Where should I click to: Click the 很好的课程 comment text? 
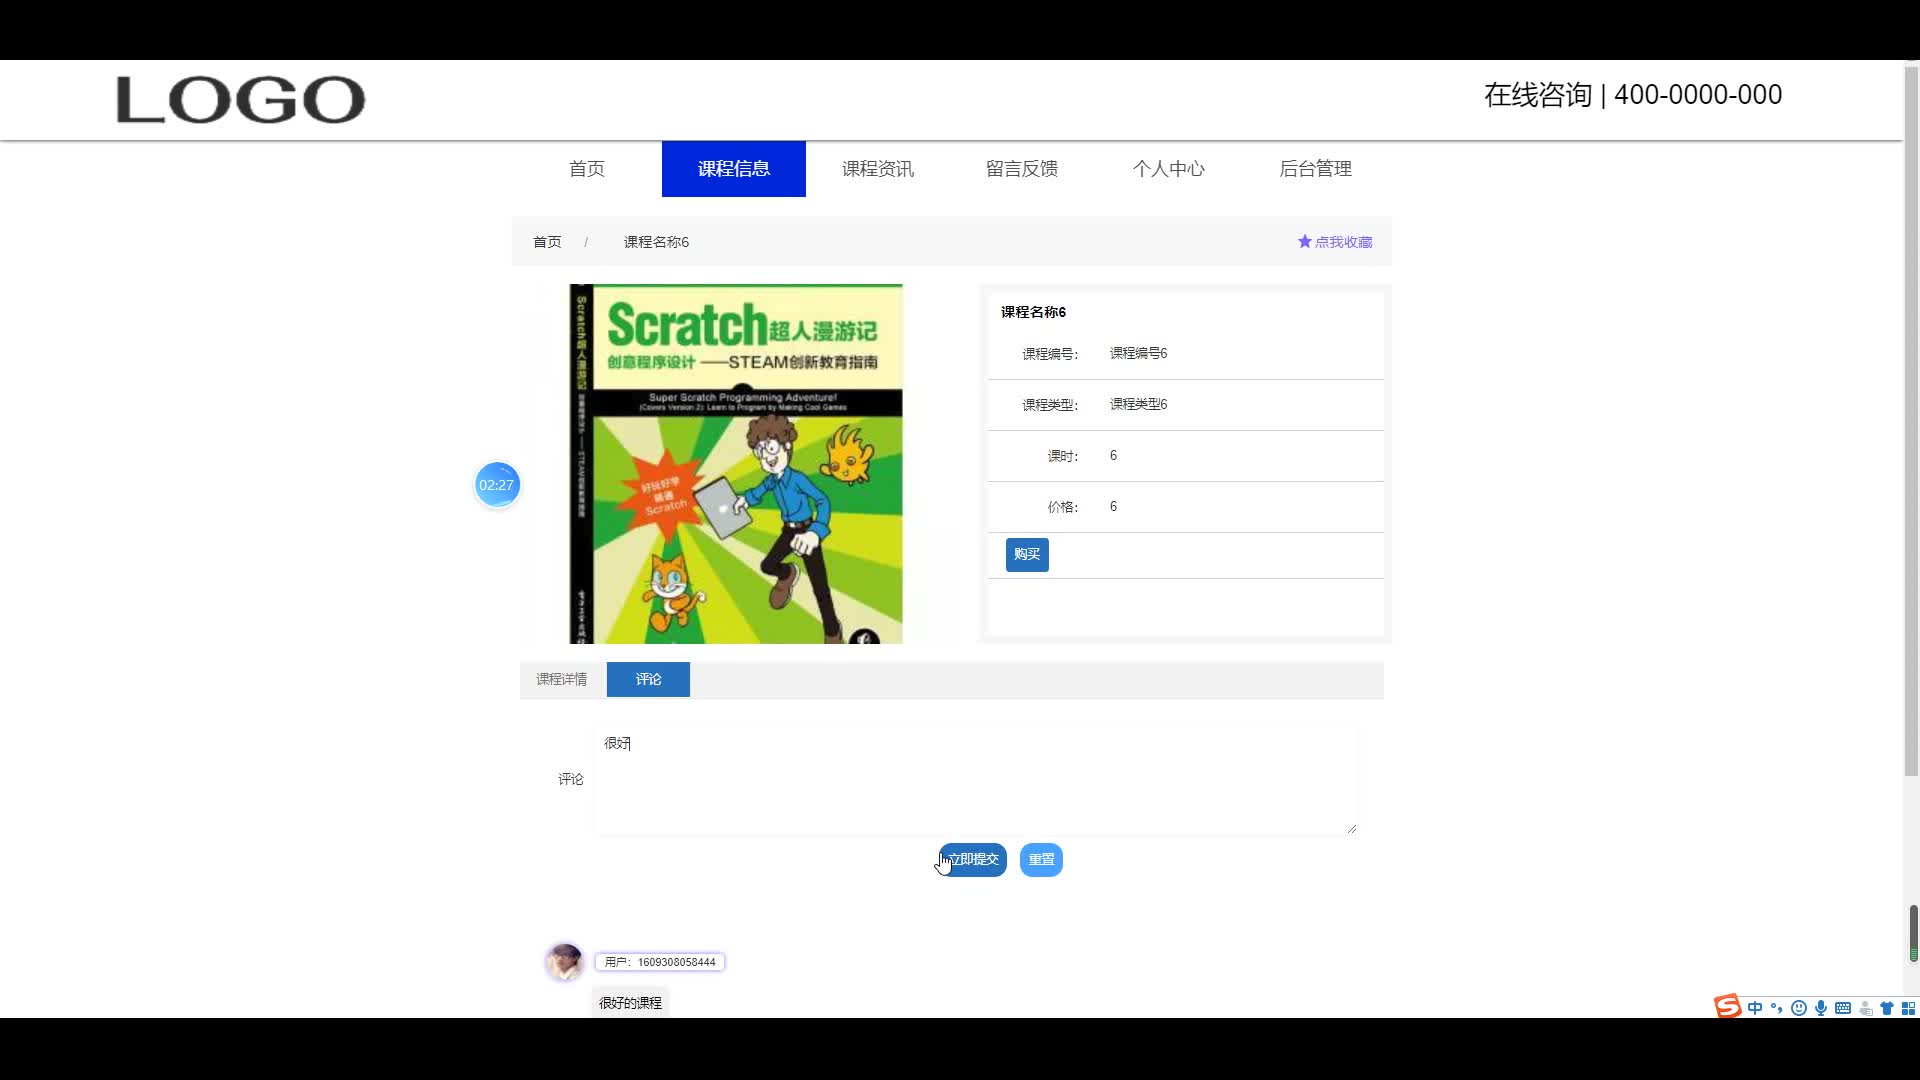(630, 1003)
